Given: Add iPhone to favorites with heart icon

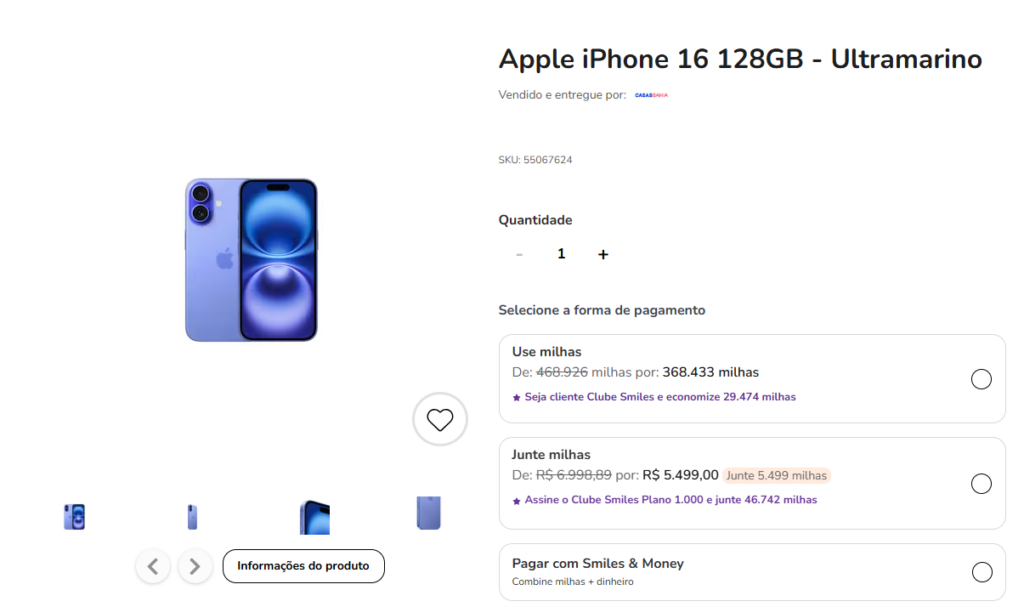Looking at the screenshot, I should 440,420.
